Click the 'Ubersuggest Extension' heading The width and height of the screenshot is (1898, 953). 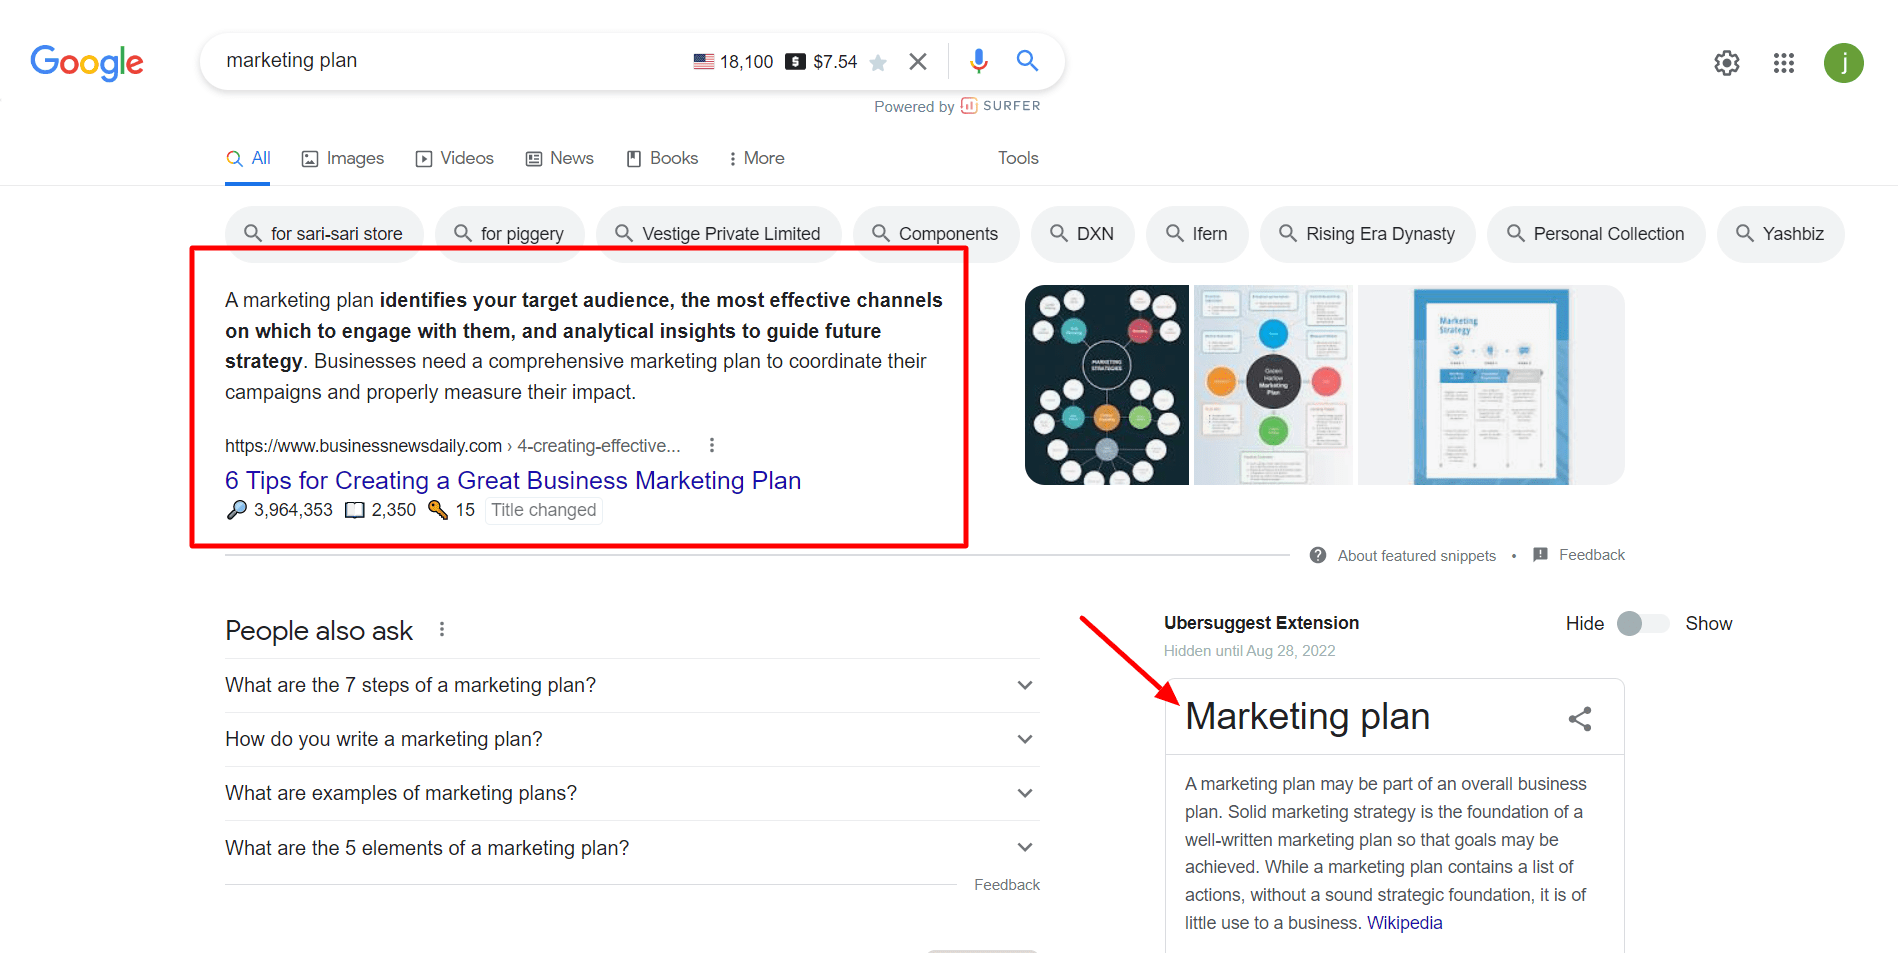click(1262, 623)
